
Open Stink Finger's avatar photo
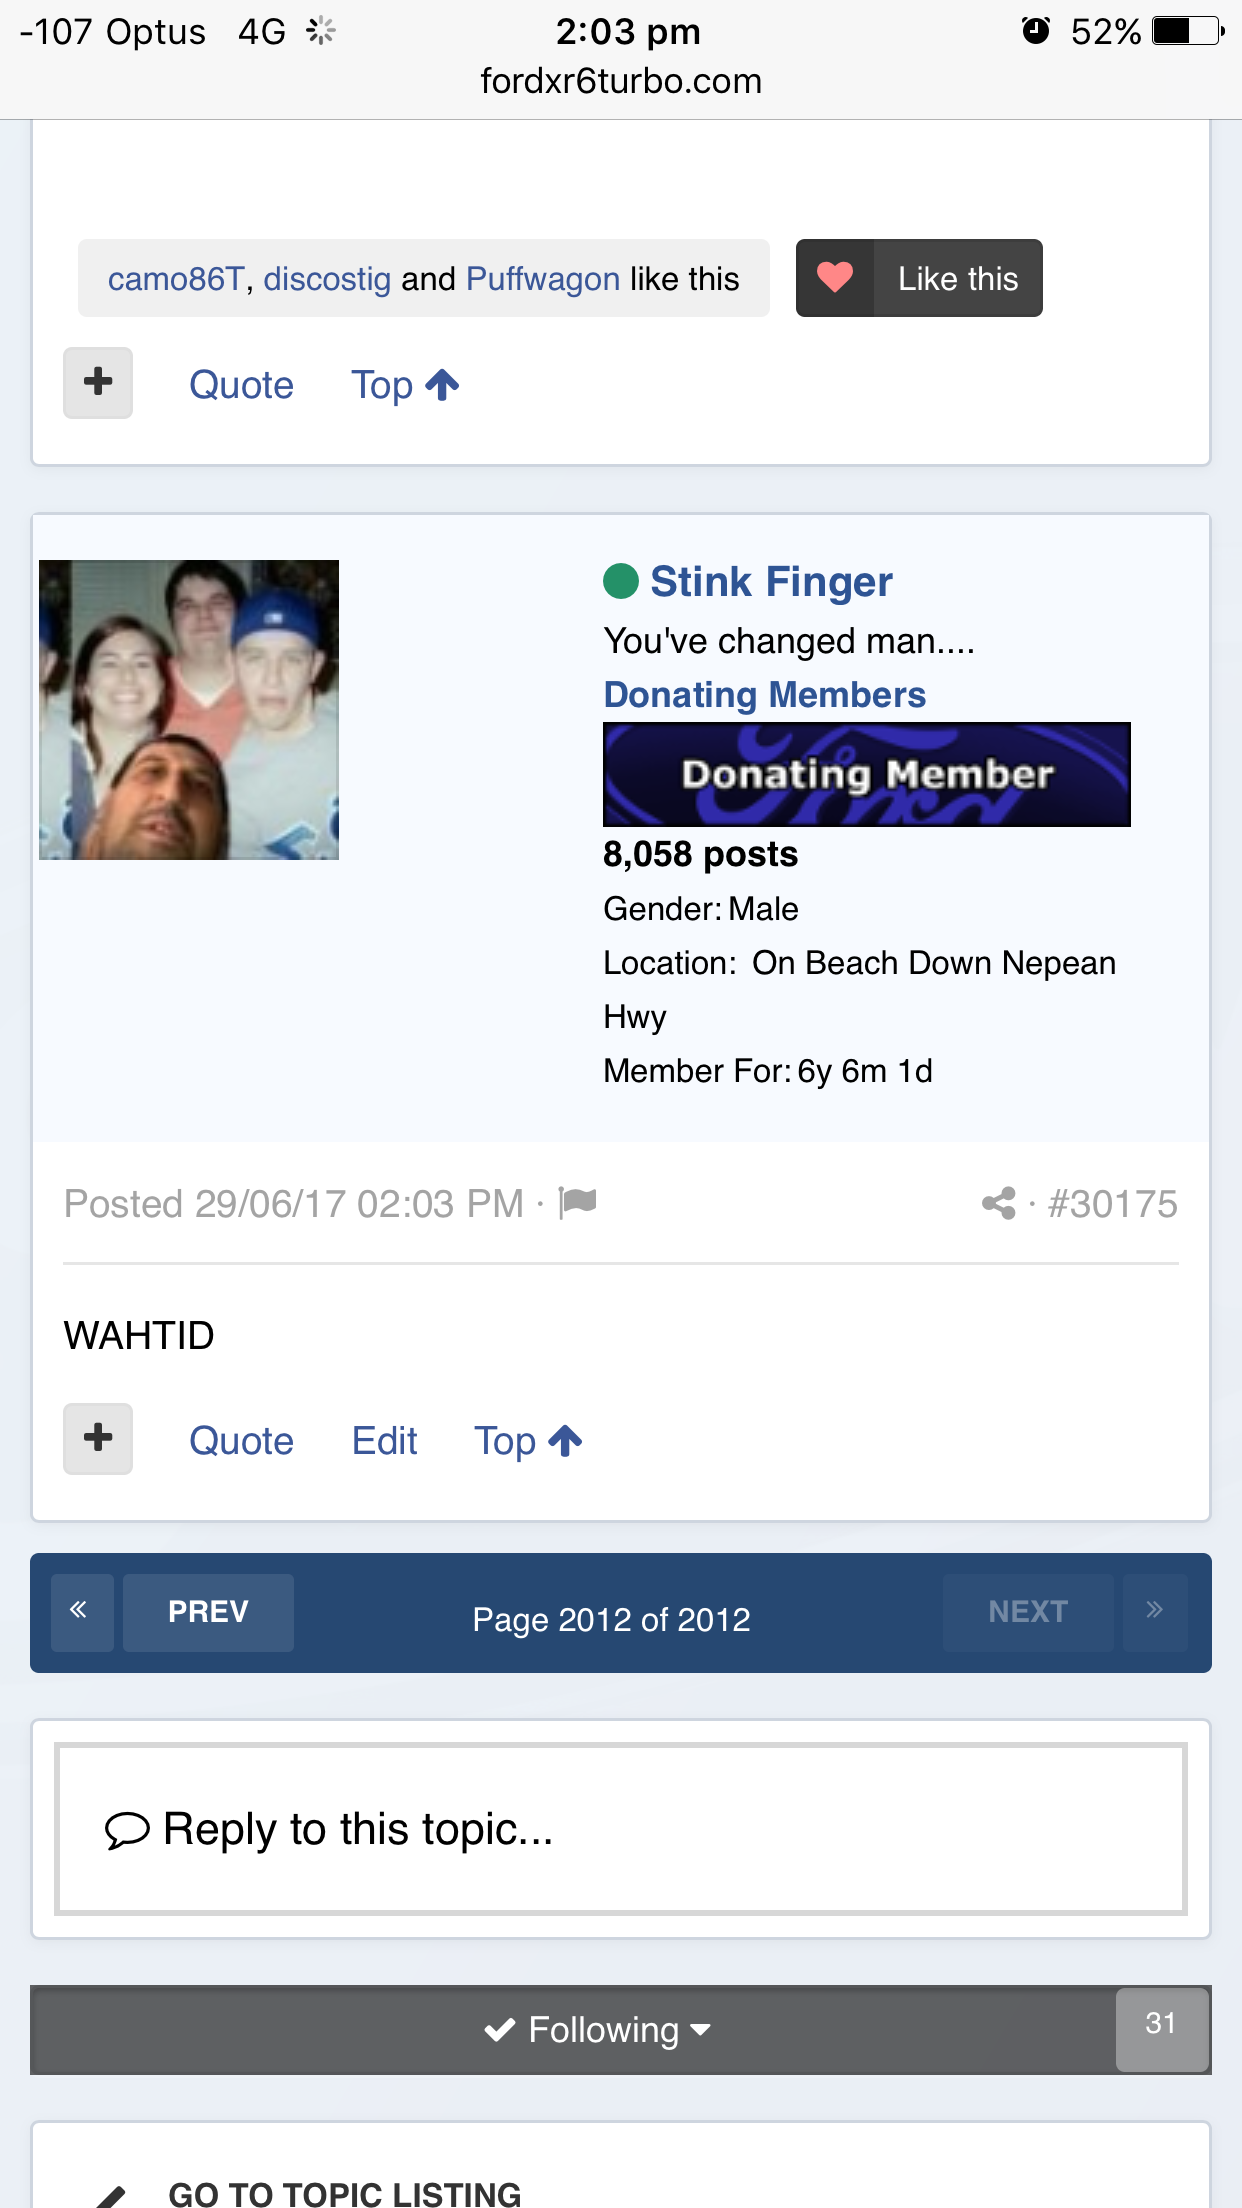pyautogui.click(x=189, y=710)
